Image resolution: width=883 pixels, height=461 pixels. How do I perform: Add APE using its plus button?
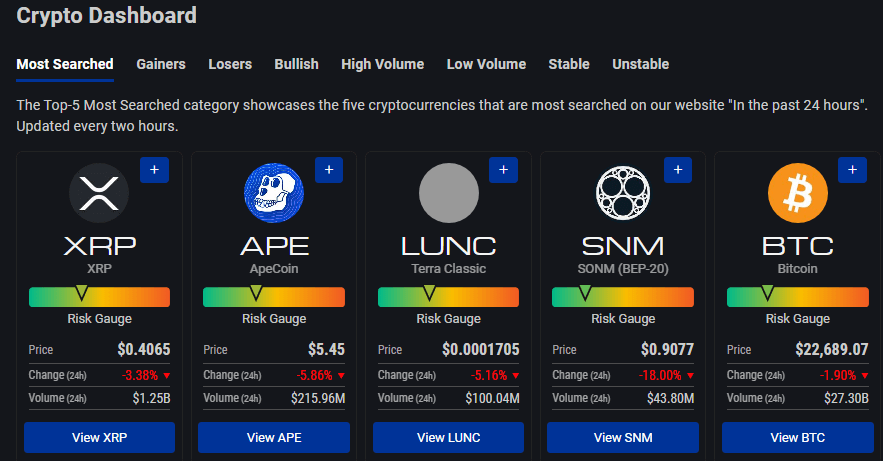pos(329,170)
